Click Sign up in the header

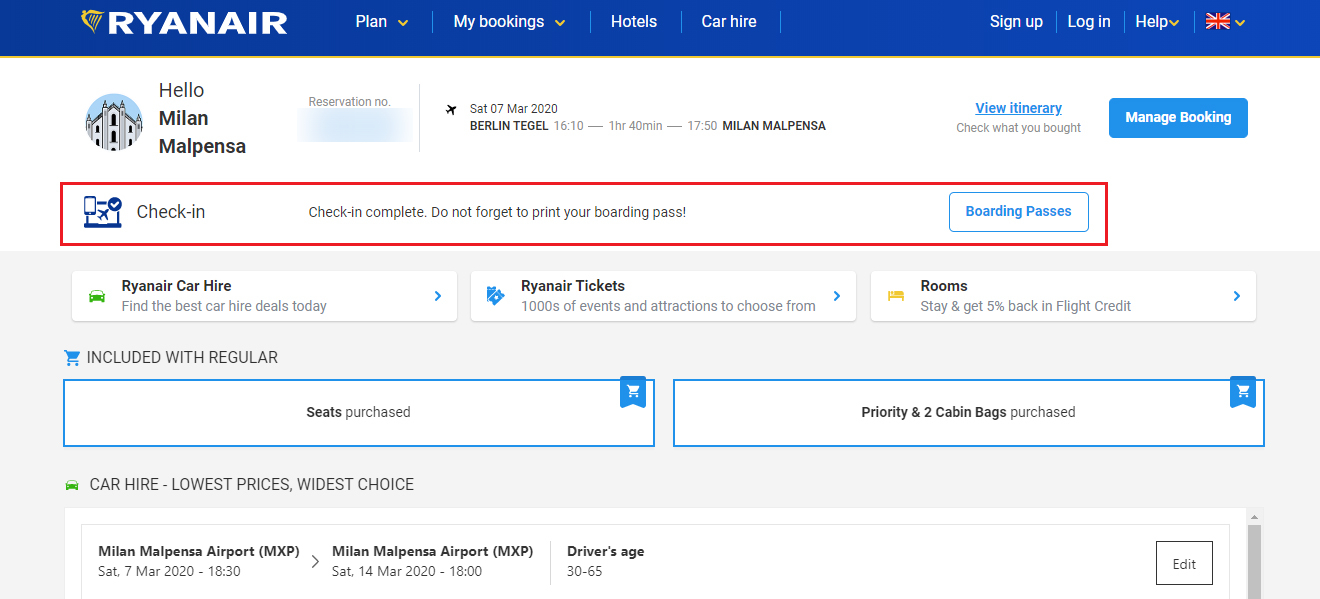coord(1016,22)
